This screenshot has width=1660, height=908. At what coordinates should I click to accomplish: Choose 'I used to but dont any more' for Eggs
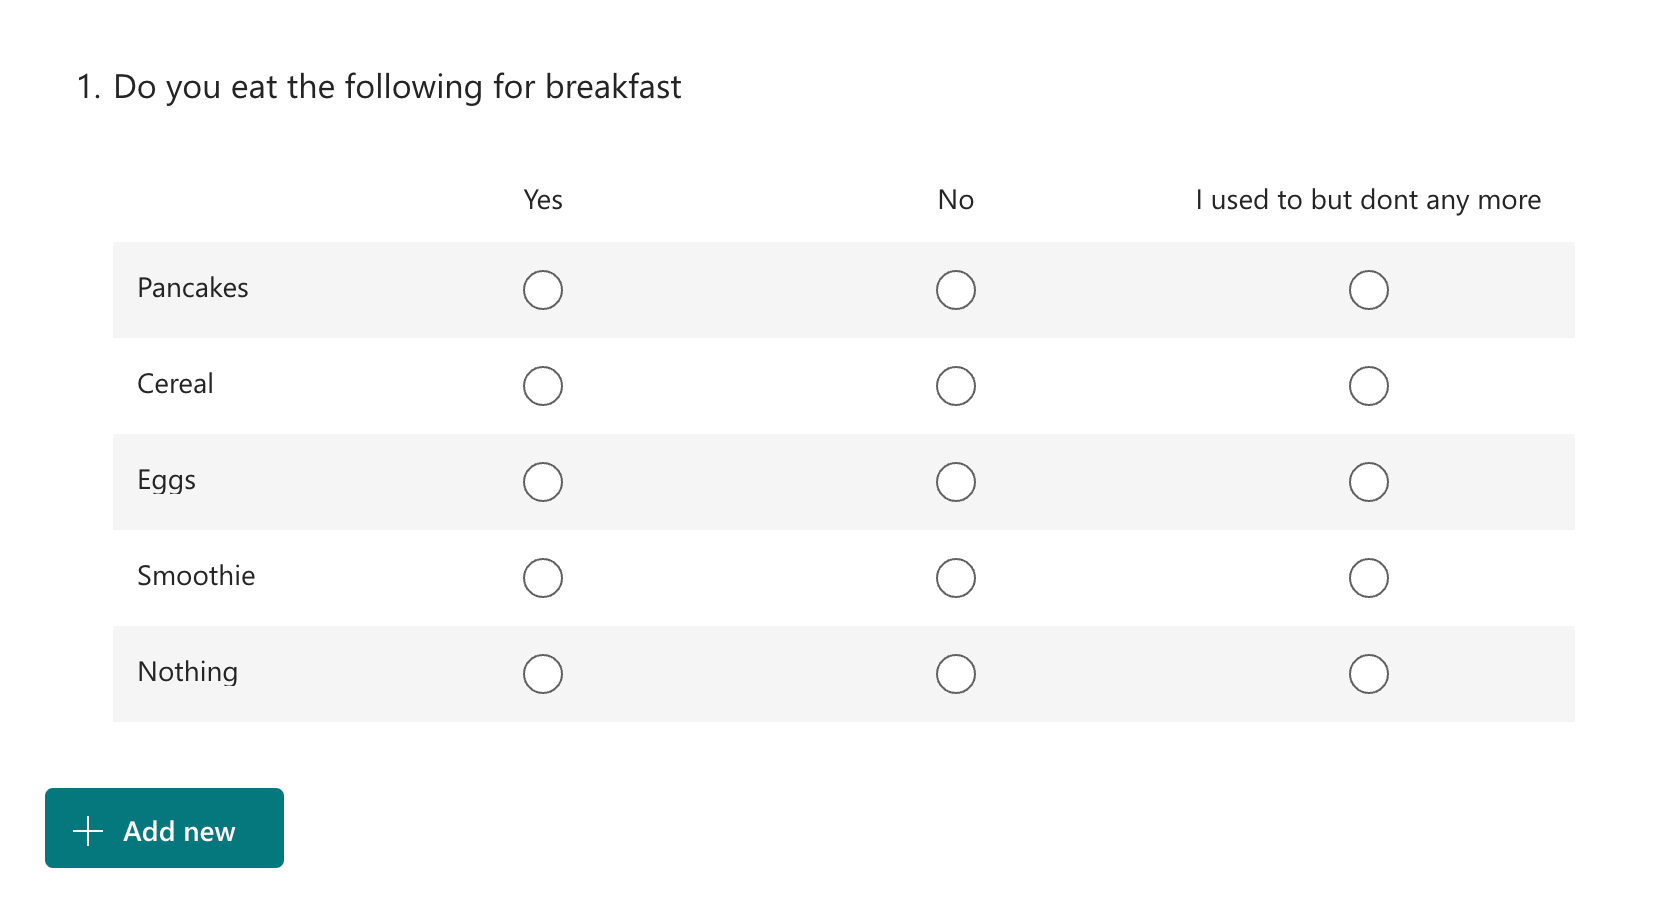point(1368,481)
